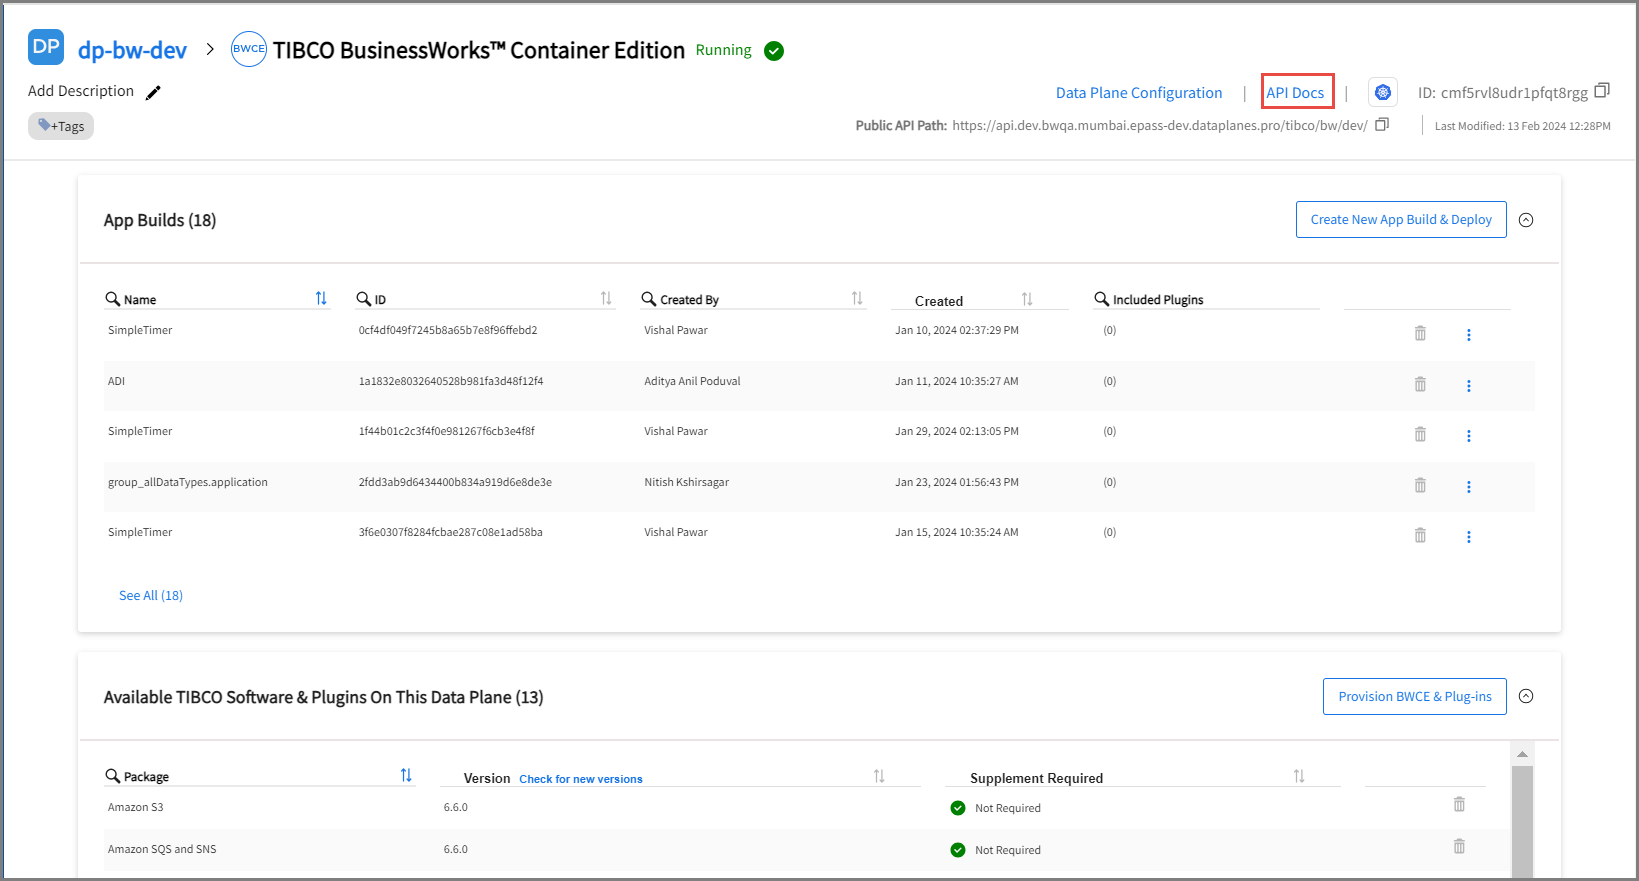The height and width of the screenshot is (881, 1639).
Task: Delete the Amazon SQS and SNS package
Action: click(x=1459, y=846)
